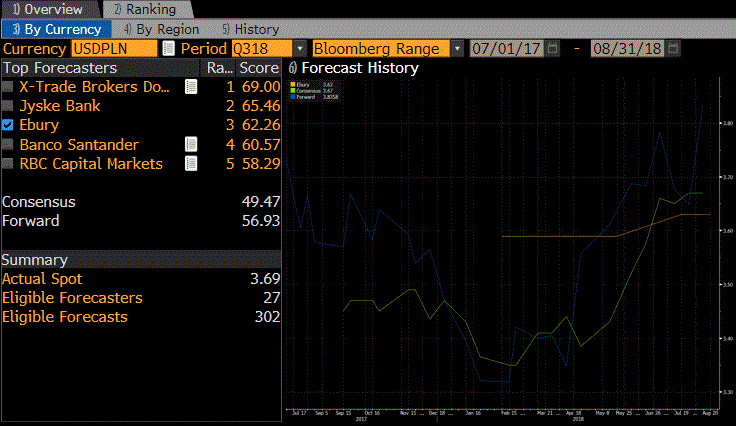This screenshot has width=736, height=426.
Task: Open the Forecast History panel header
Action: [x=353, y=68]
